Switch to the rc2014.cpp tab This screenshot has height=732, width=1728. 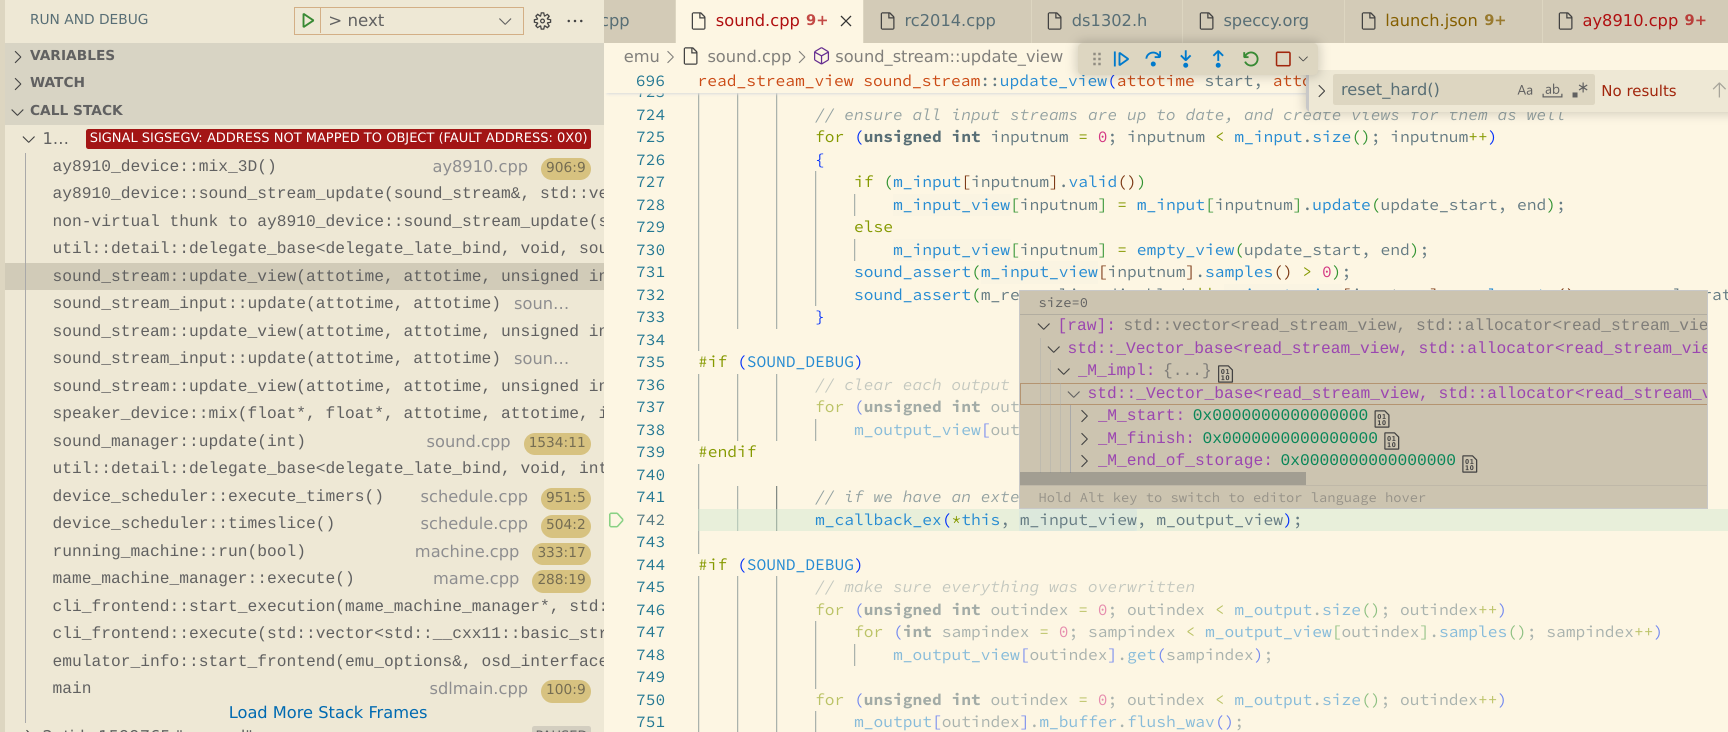[x=949, y=20]
